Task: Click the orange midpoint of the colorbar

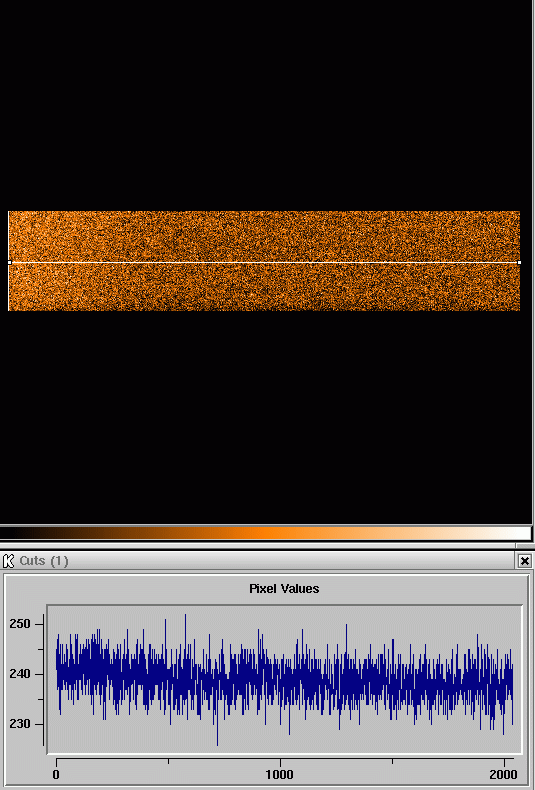Action: [265, 533]
